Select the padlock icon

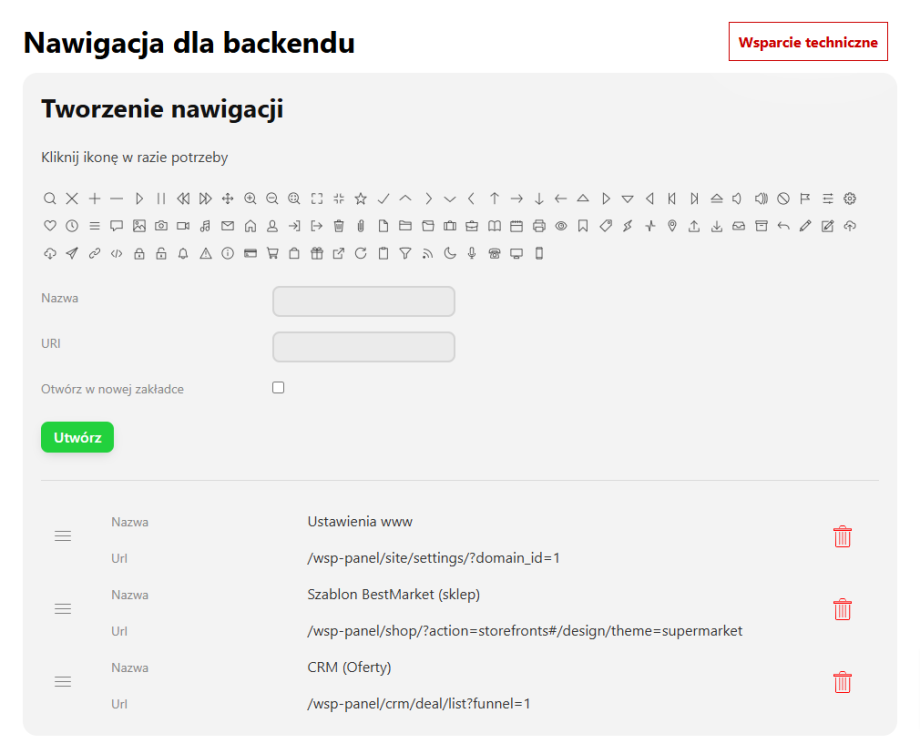(x=139, y=252)
